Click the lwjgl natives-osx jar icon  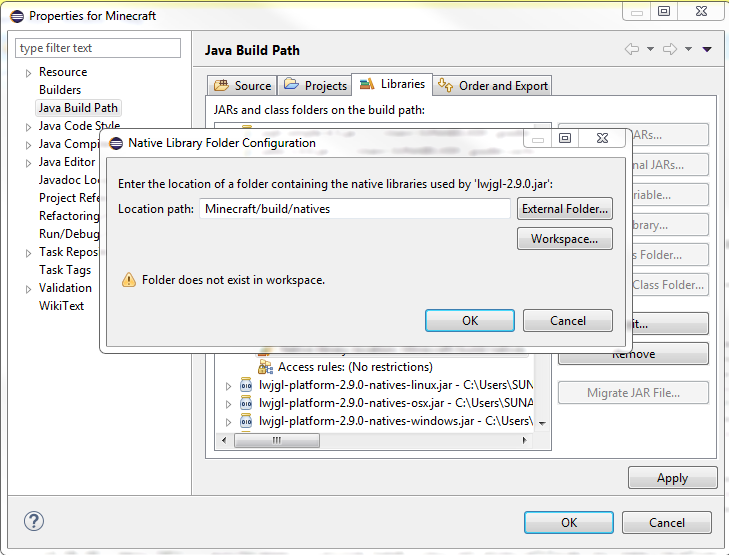[246, 403]
